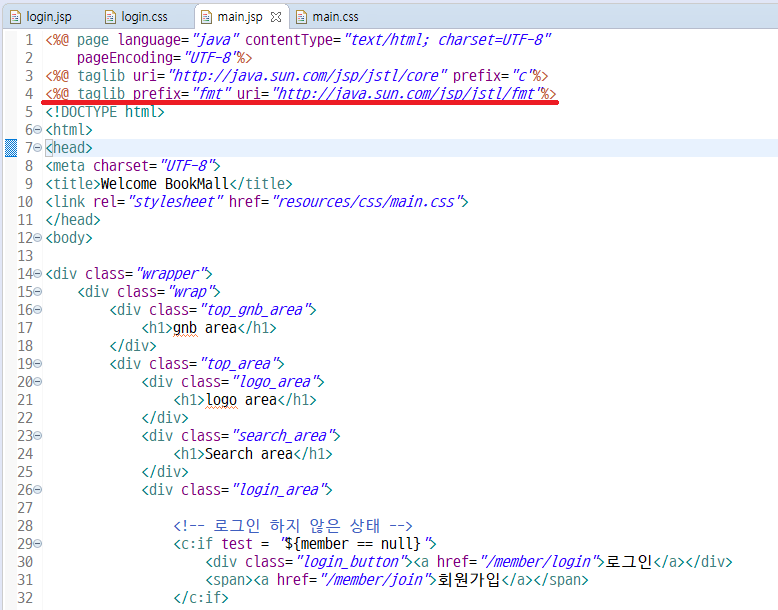Click the Korean comment on line 28
The width and height of the screenshot is (778, 610).
tap(293, 526)
